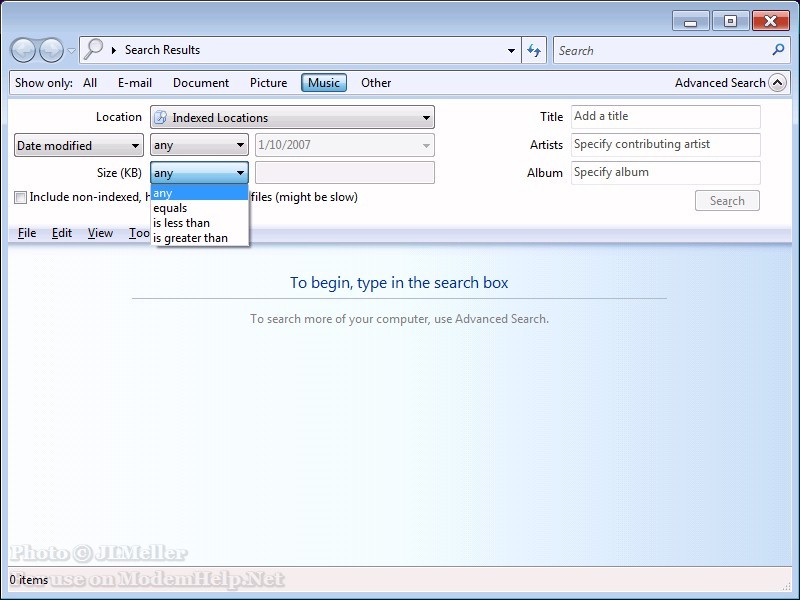Filter results to Picture
The image size is (800, 600).
click(268, 83)
